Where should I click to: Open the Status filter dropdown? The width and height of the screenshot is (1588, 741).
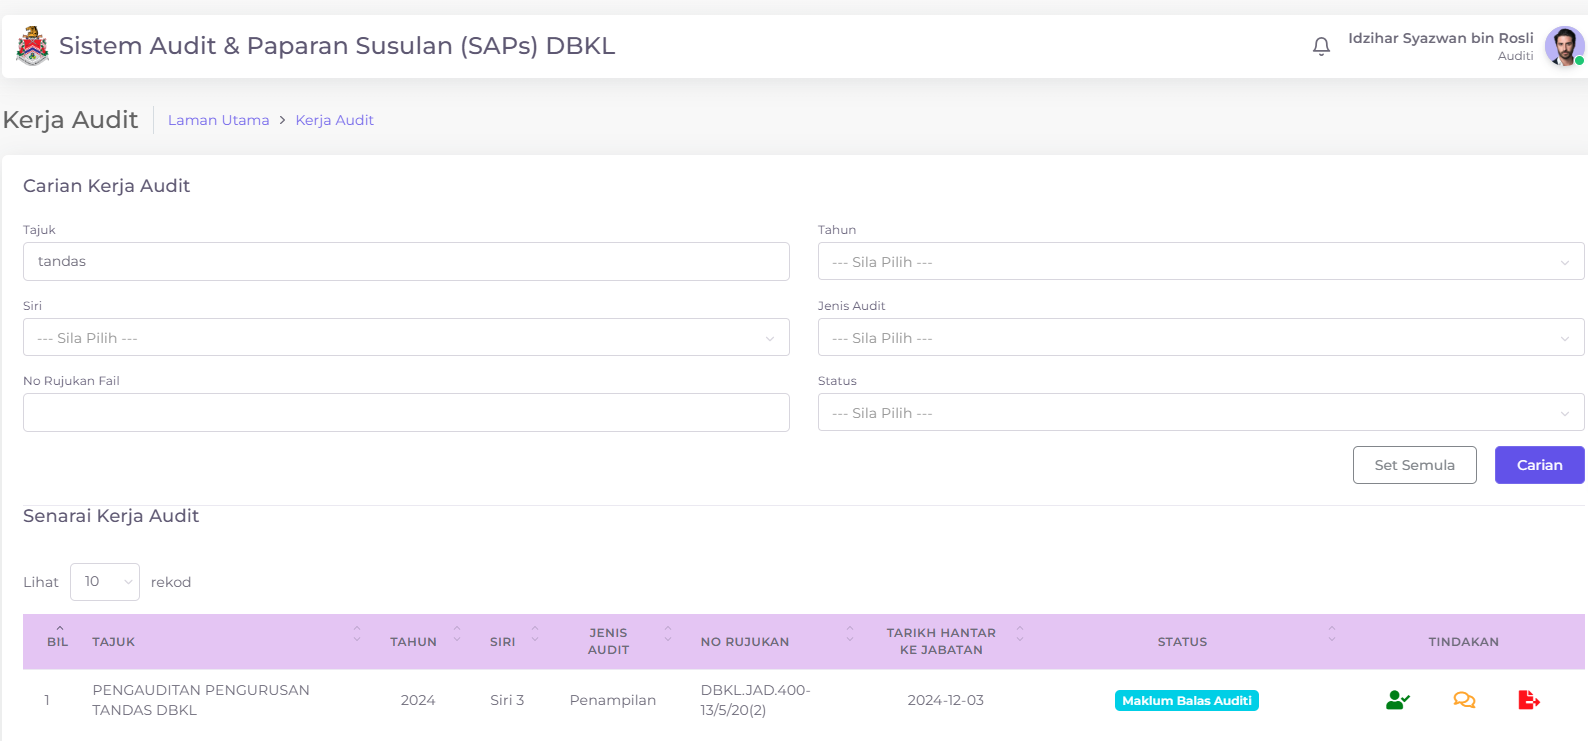pos(1200,413)
